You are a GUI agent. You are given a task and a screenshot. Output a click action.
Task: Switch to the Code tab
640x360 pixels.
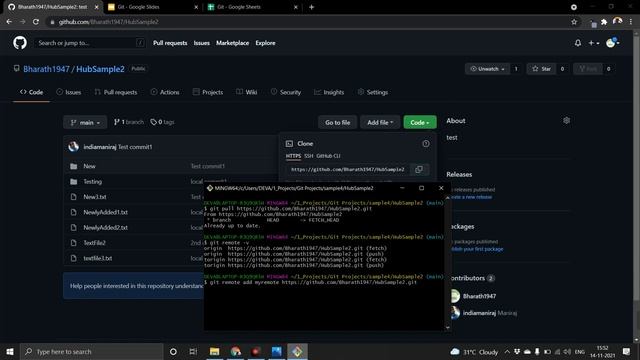[x=31, y=92]
